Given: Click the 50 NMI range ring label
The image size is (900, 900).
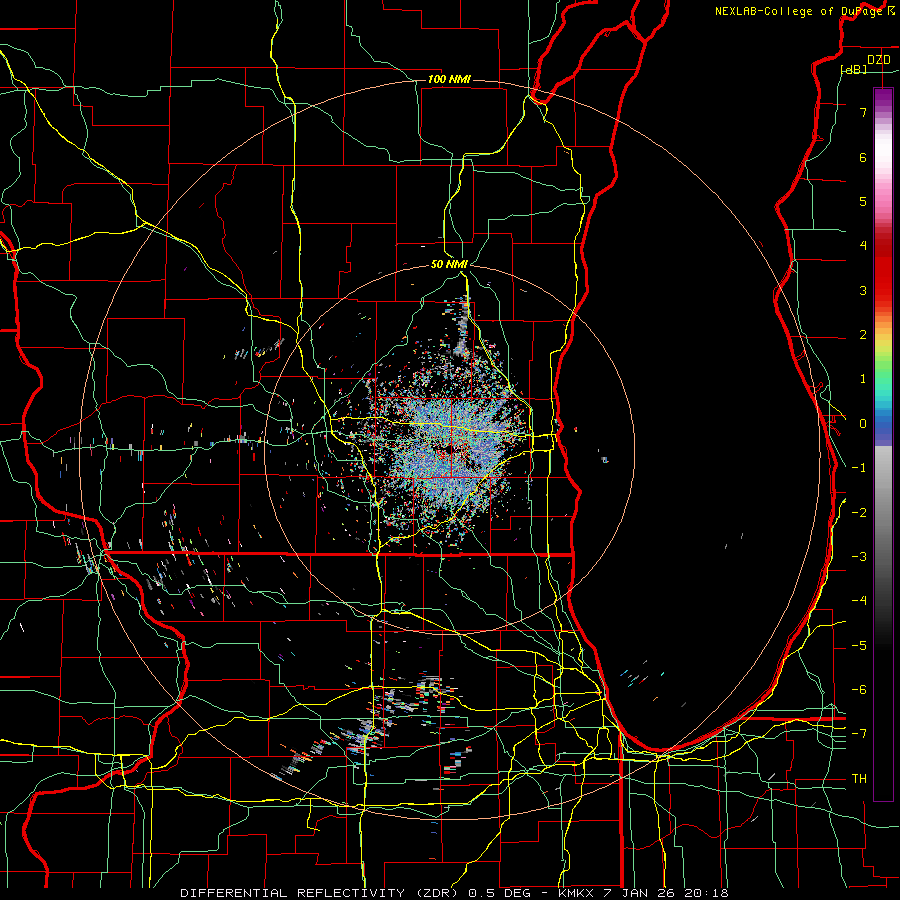Looking at the screenshot, I should pyautogui.click(x=449, y=264).
